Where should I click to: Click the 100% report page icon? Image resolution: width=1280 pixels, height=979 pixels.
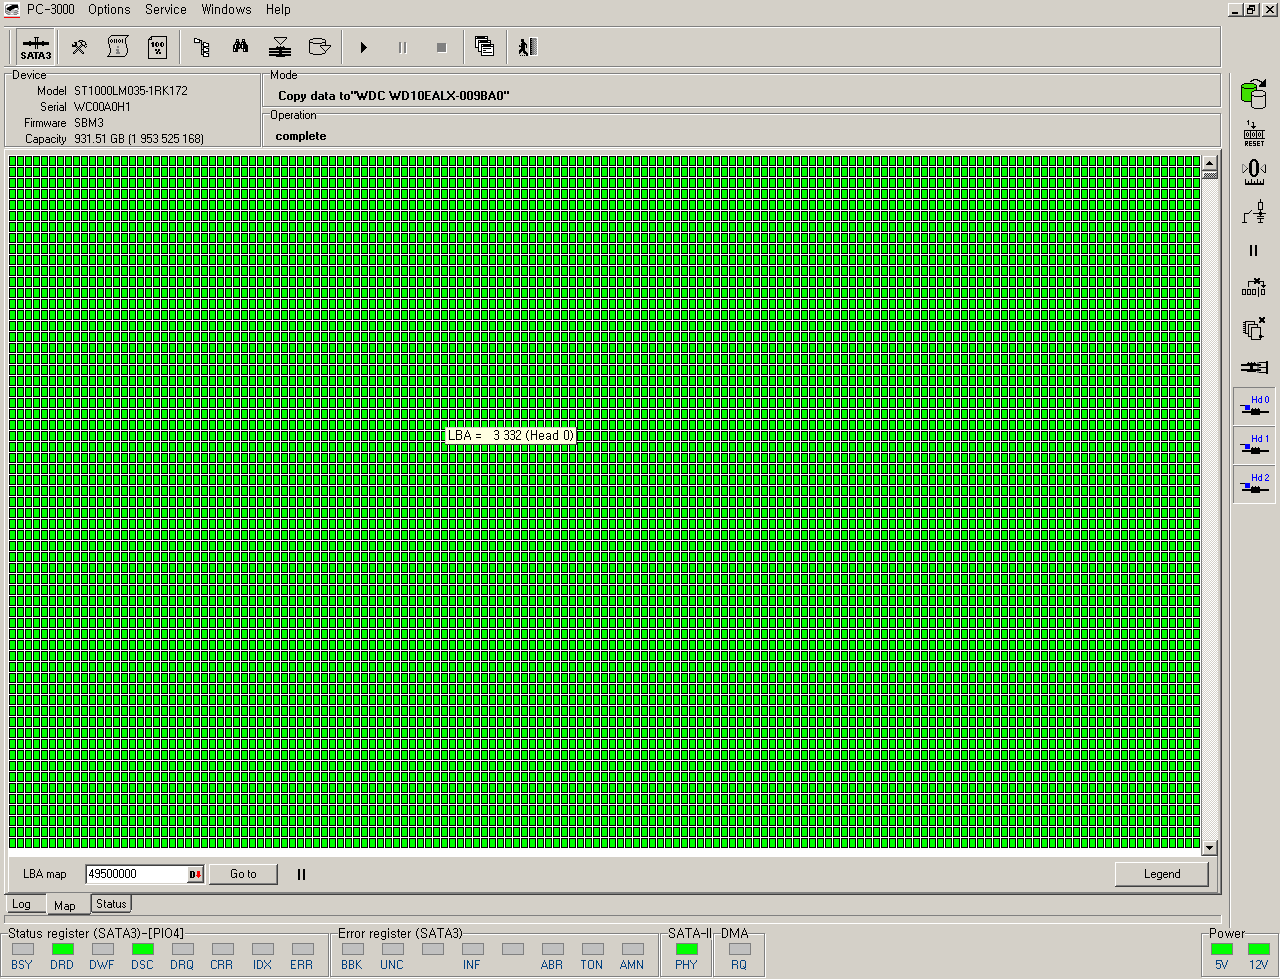pyautogui.click(x=158, y=47)
